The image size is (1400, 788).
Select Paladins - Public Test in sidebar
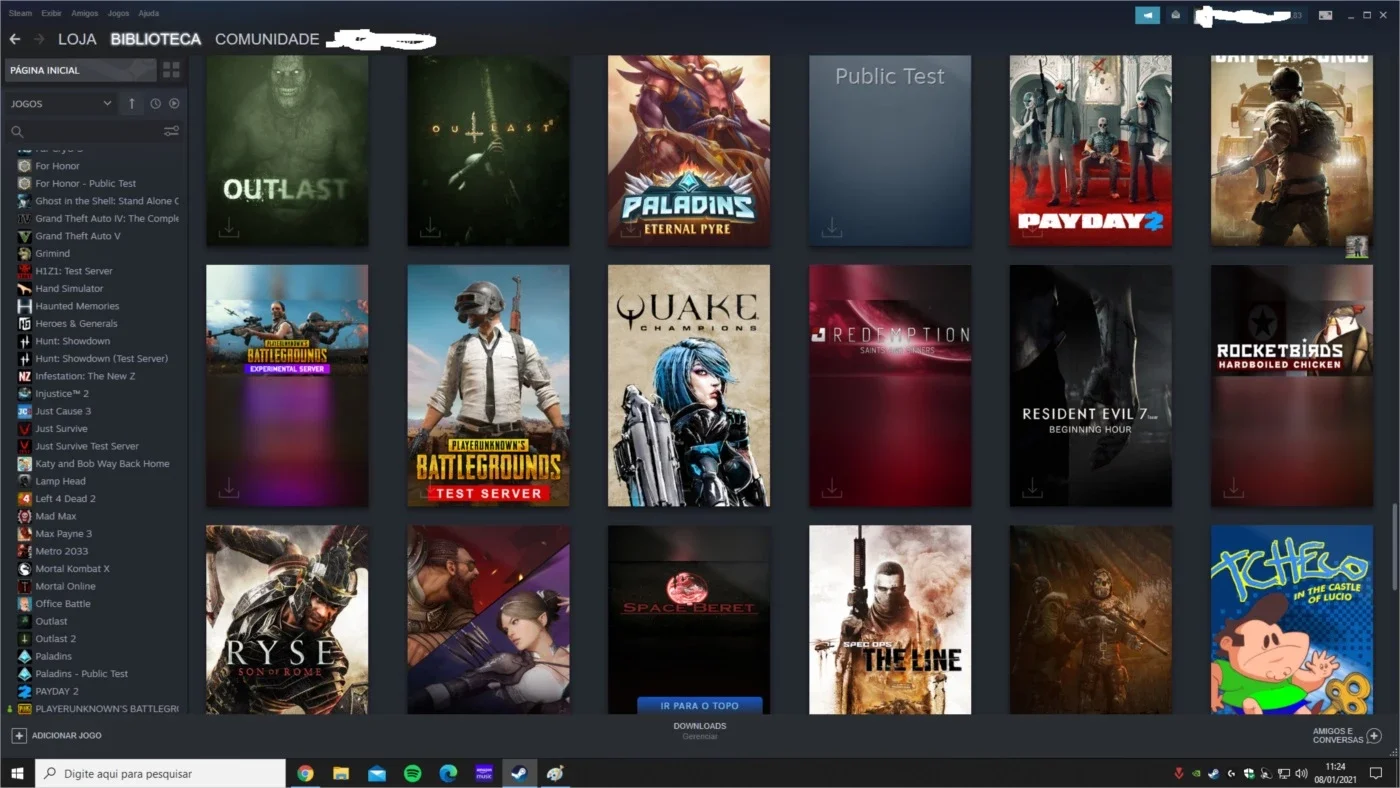point(81,673)
